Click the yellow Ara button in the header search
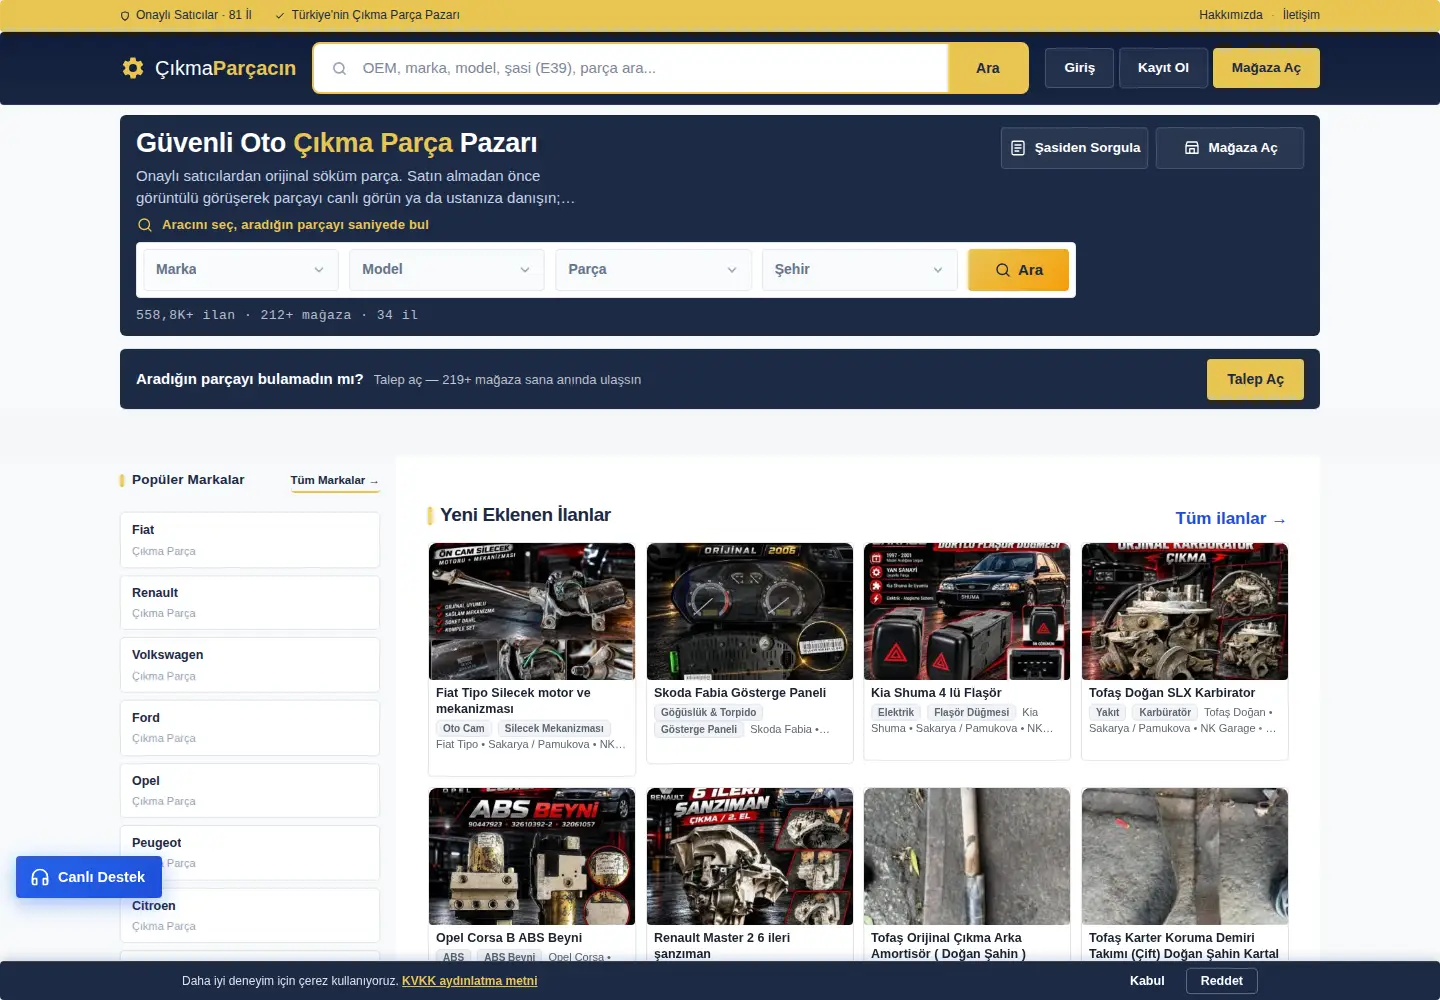Image resolution: width=1440 pixels, height=1000 pixels. pyautogui.click(x=988, y=68)
